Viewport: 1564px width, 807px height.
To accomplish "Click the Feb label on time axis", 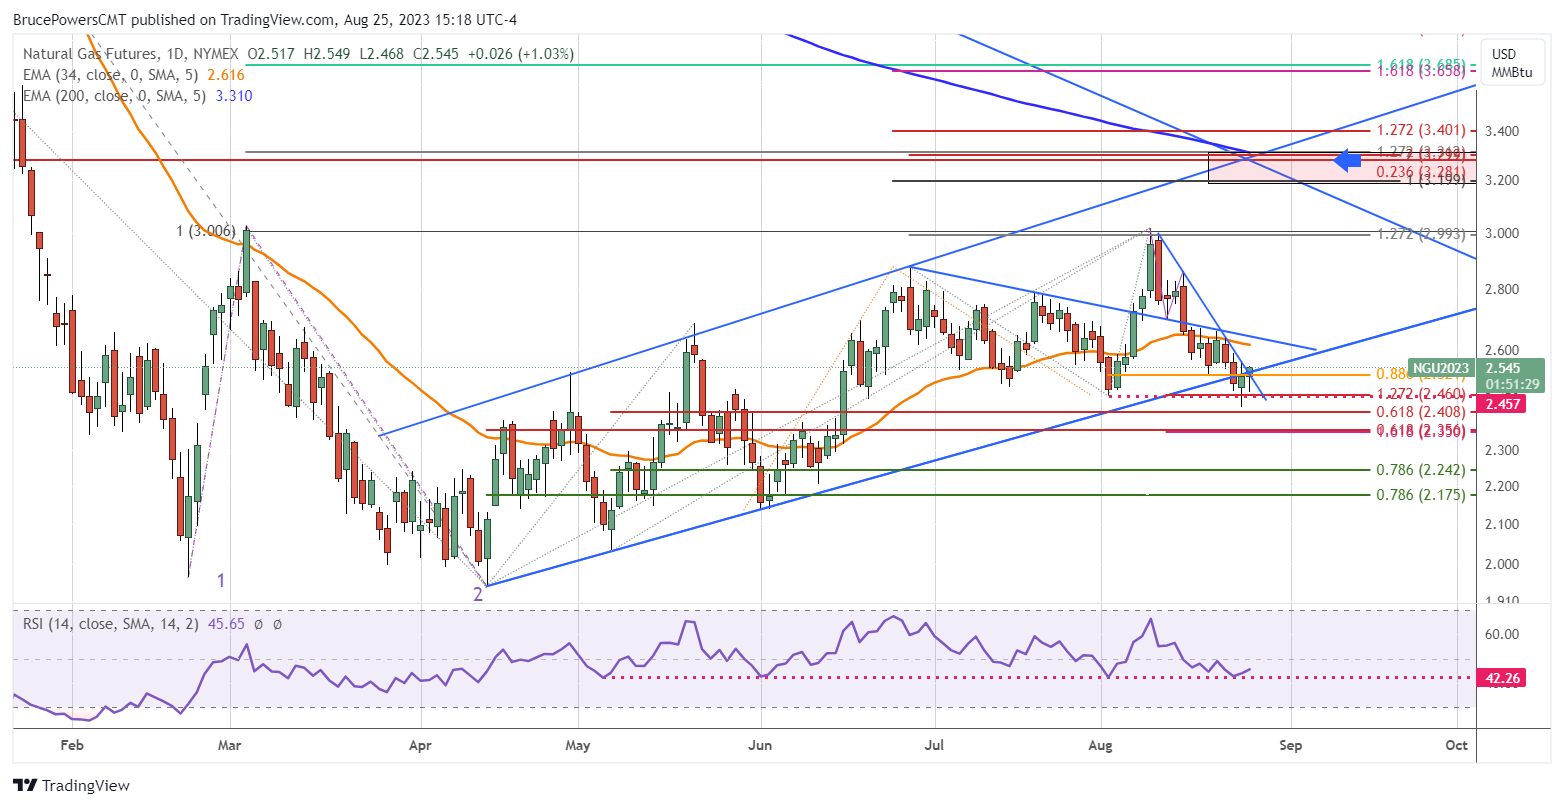I will click(72, 745).
